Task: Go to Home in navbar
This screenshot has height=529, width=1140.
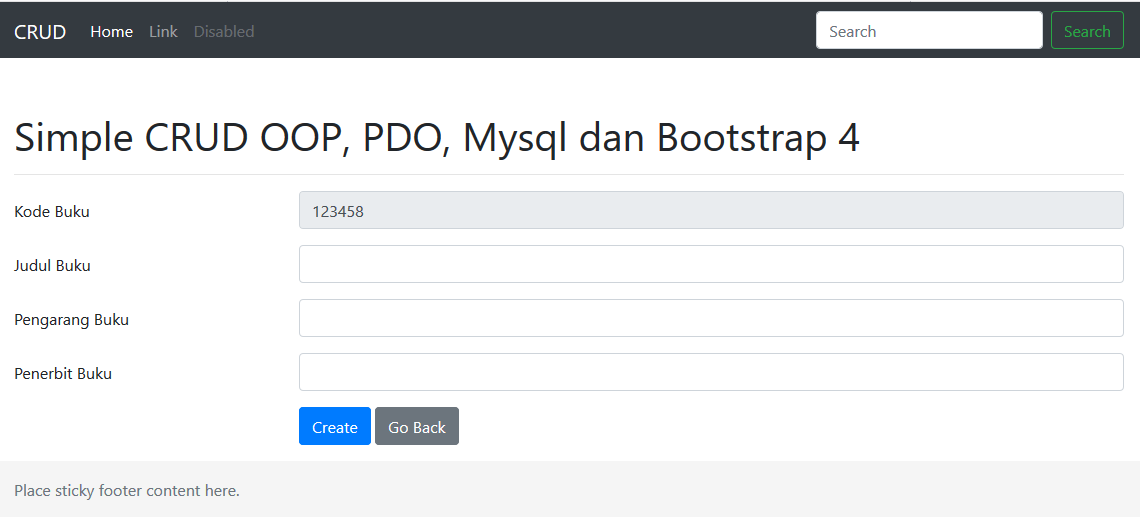Action: click(x=111, y=31)
